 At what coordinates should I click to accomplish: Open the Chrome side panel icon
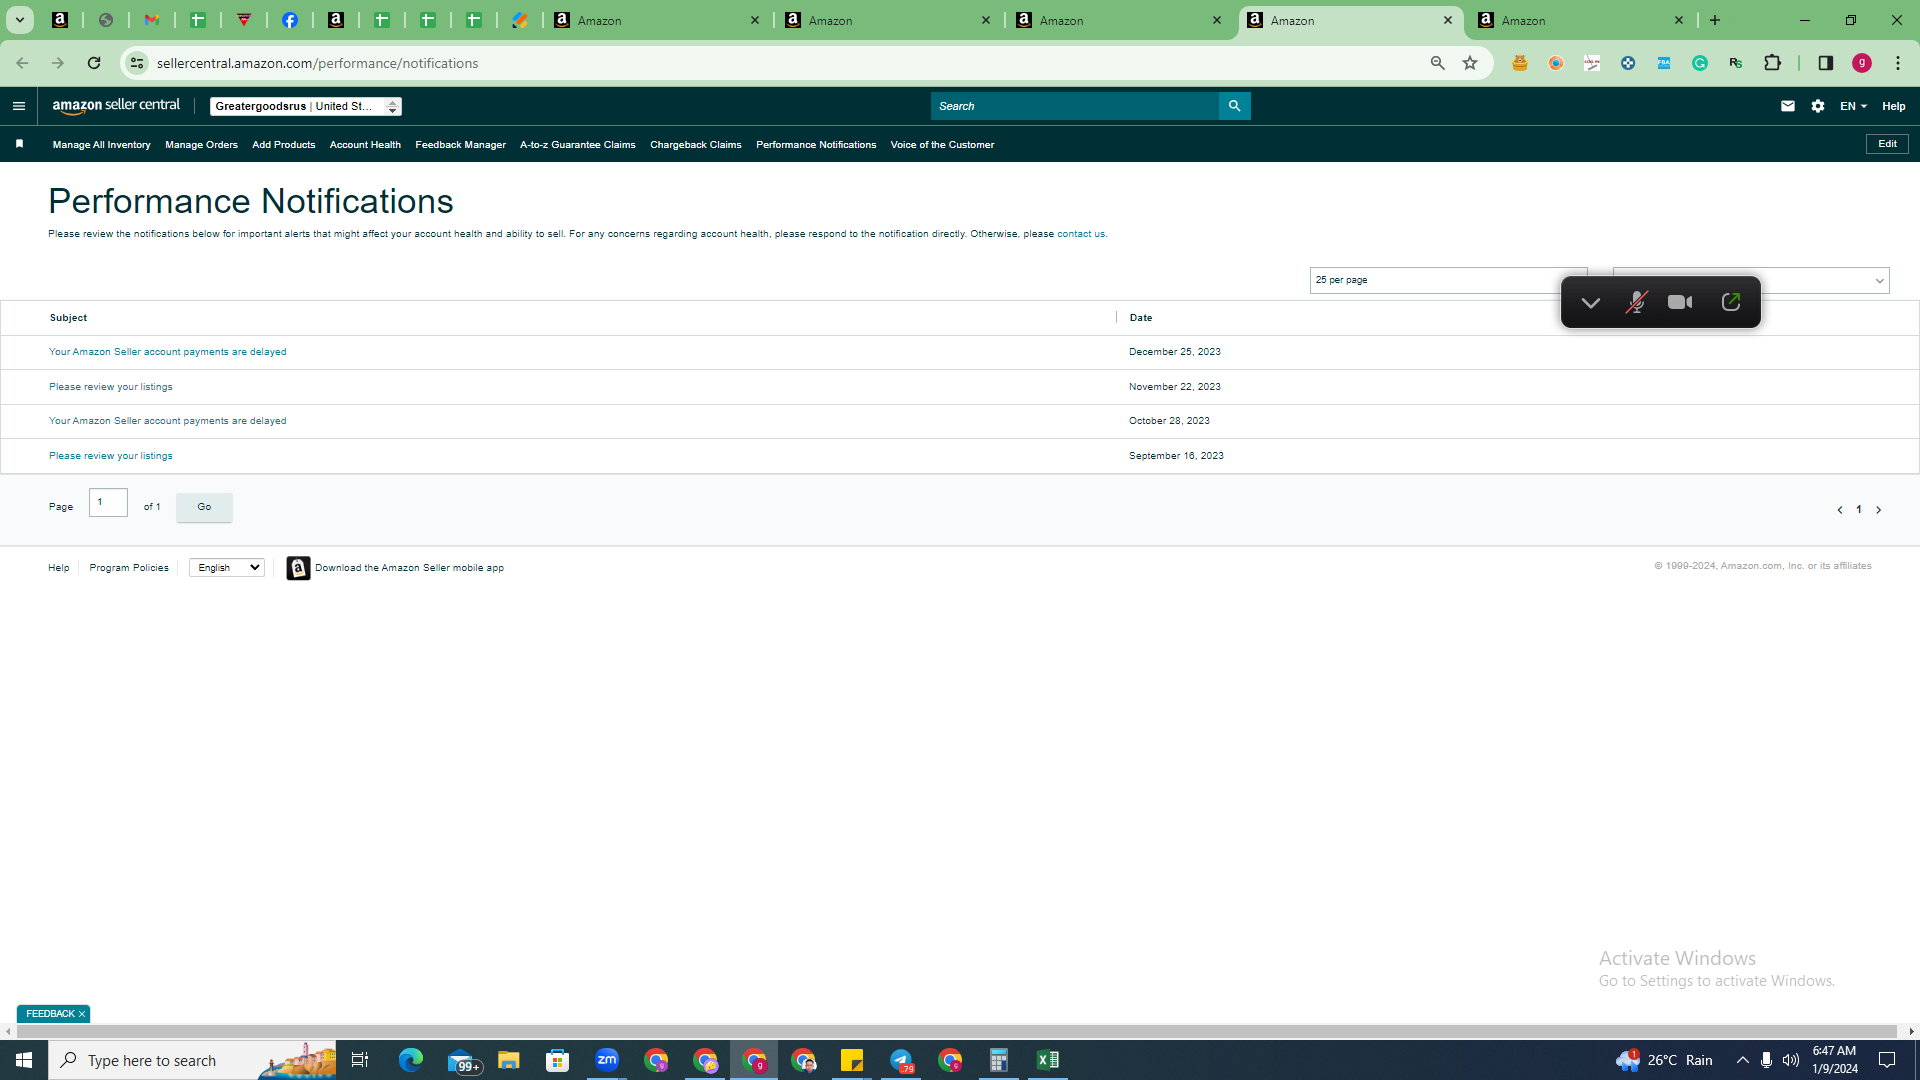coord(1826,63)
